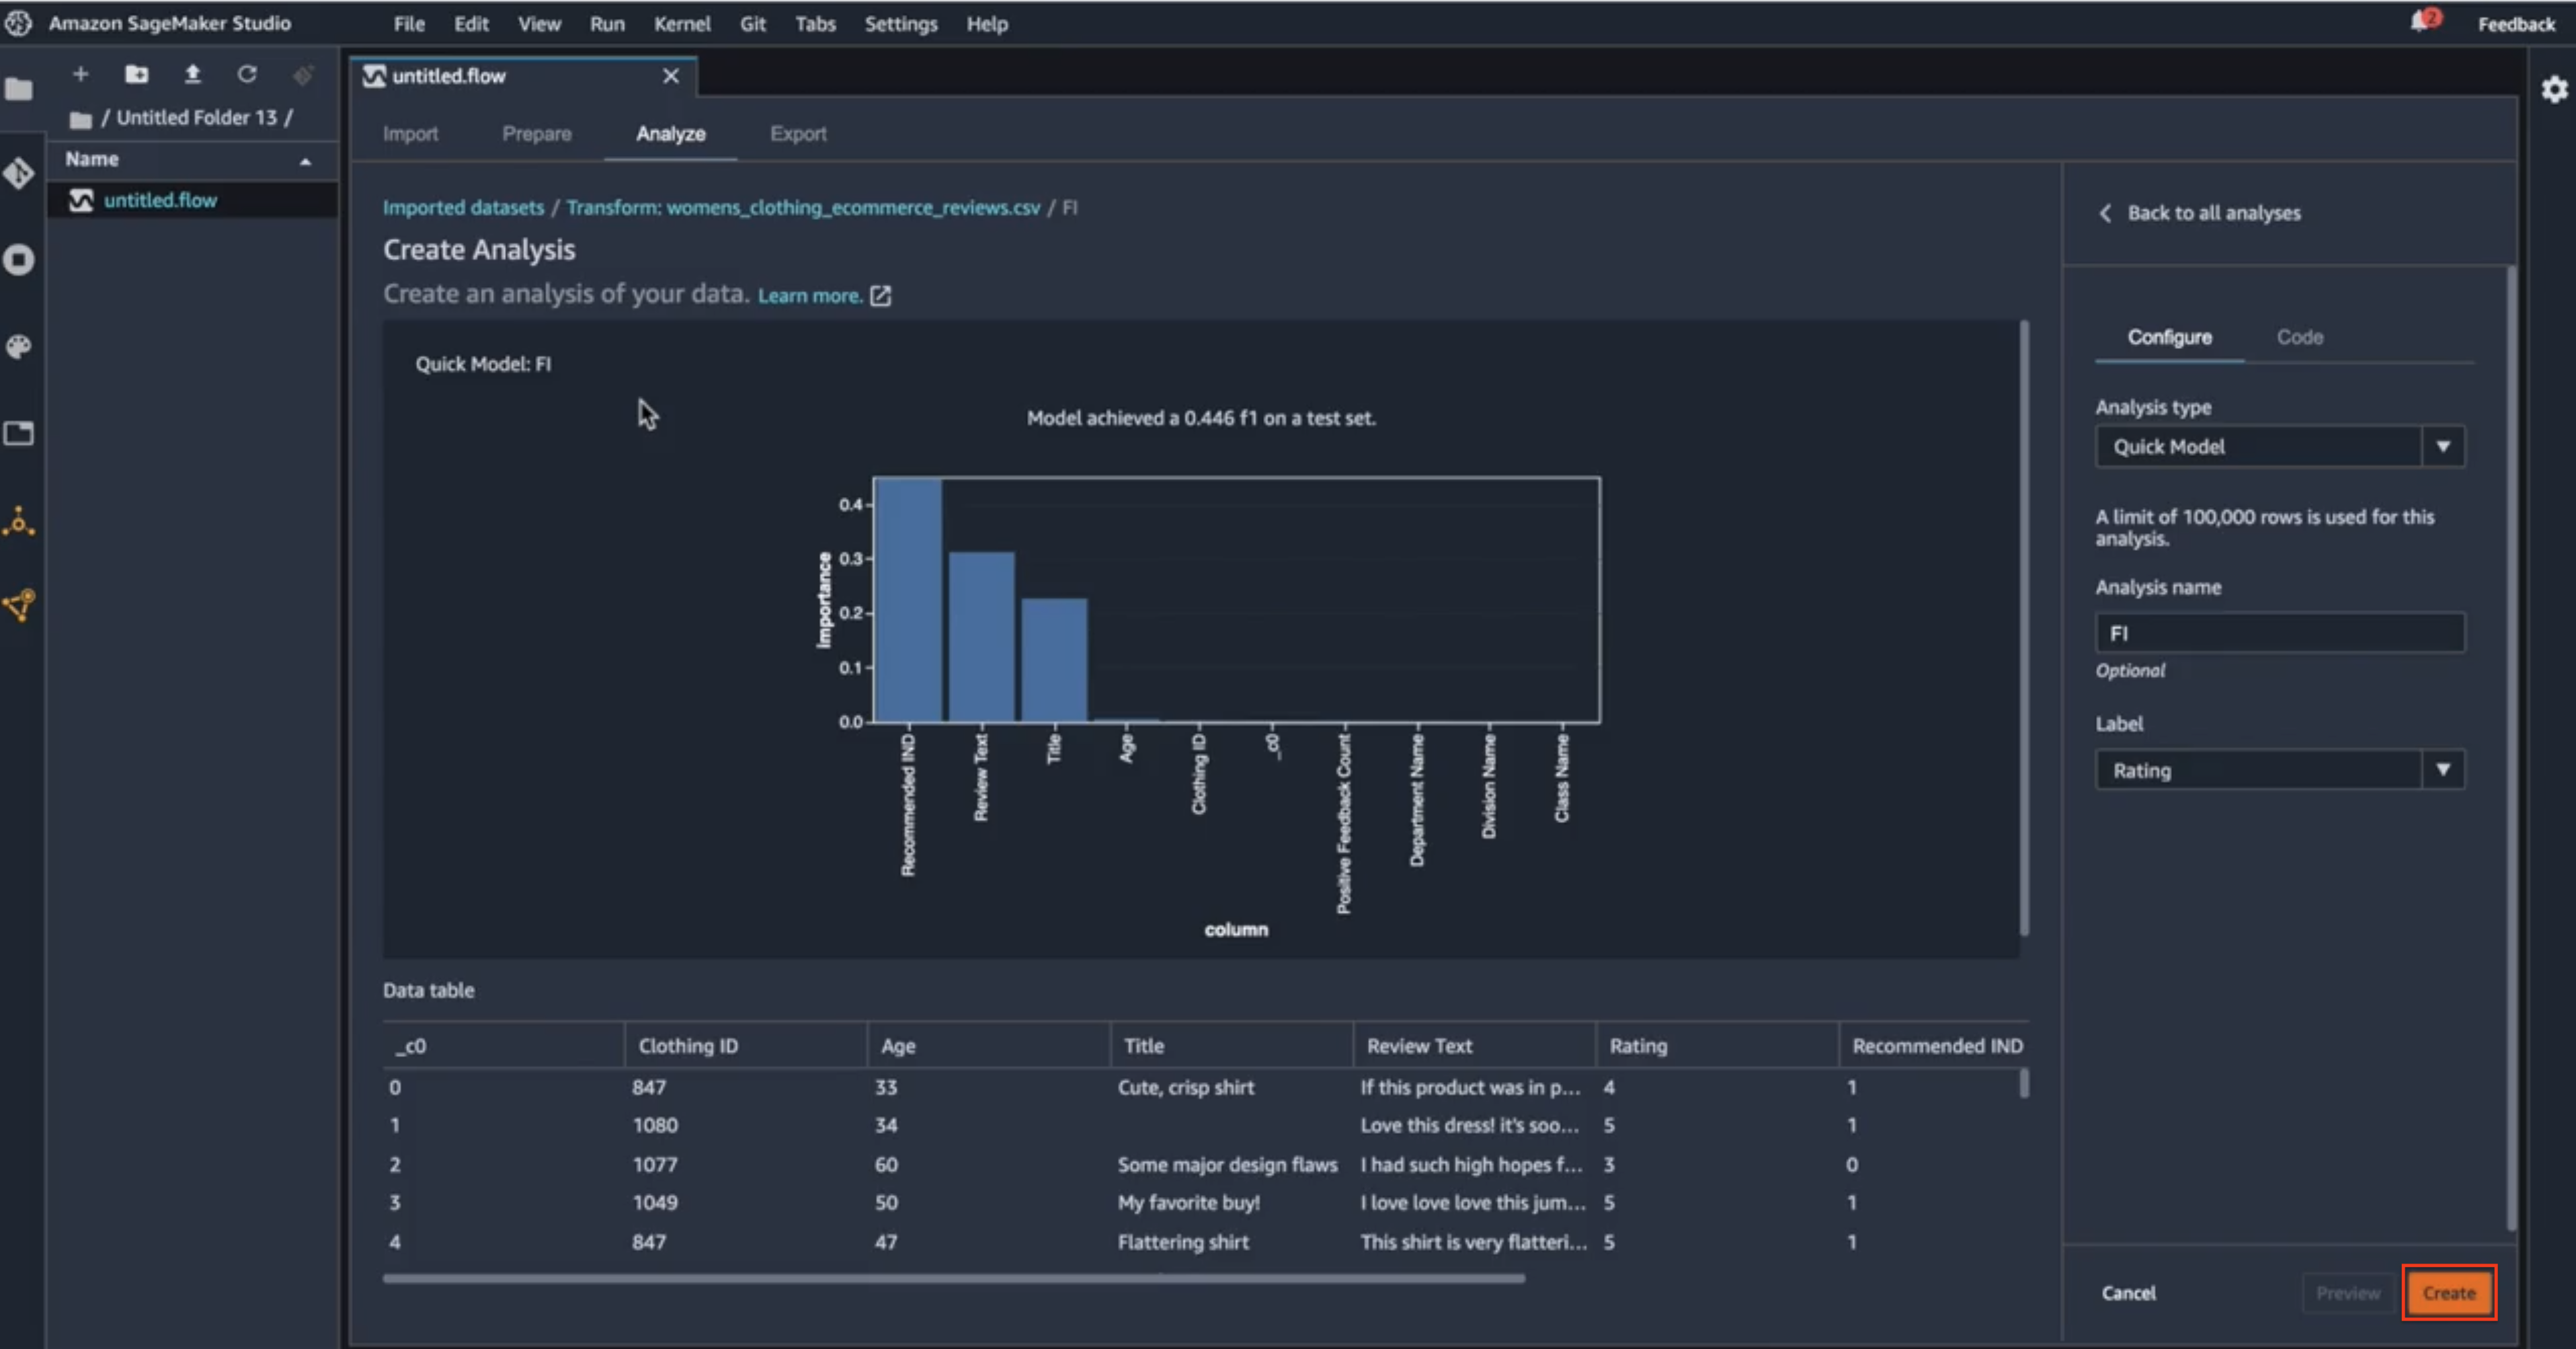The image size is (2576, 1349).
Task: Click the Analysis name input field
Action: click(x=2280, y=633)
